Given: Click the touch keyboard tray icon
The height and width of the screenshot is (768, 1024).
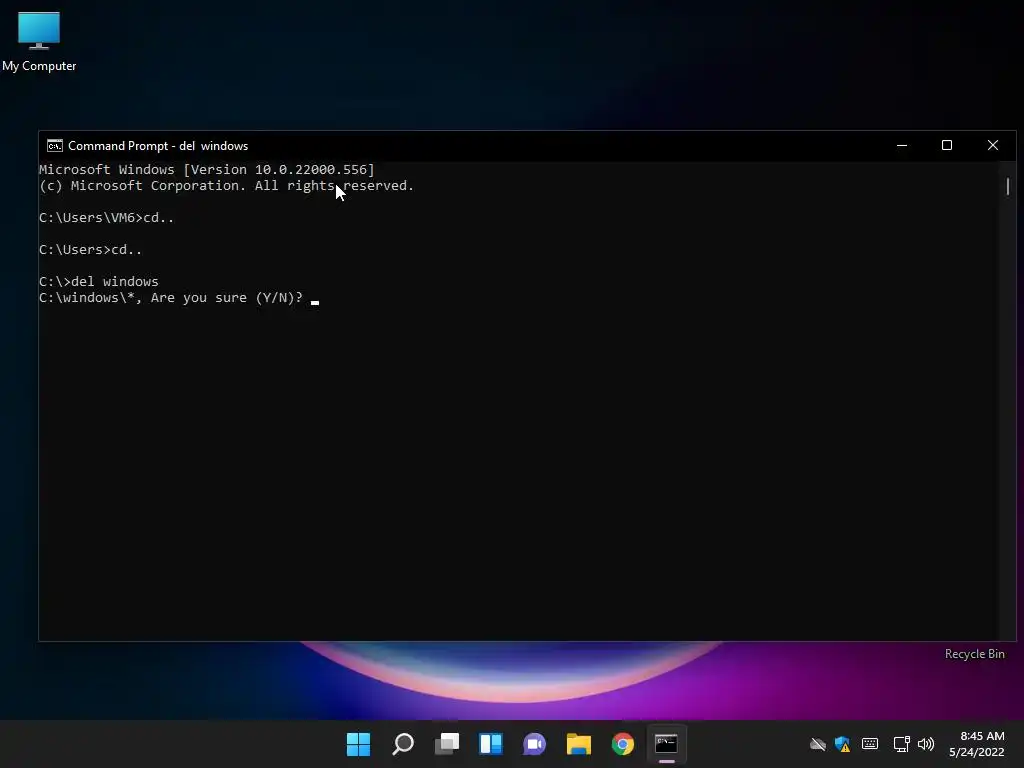Looking at the screenshot, I should [870, 744].
